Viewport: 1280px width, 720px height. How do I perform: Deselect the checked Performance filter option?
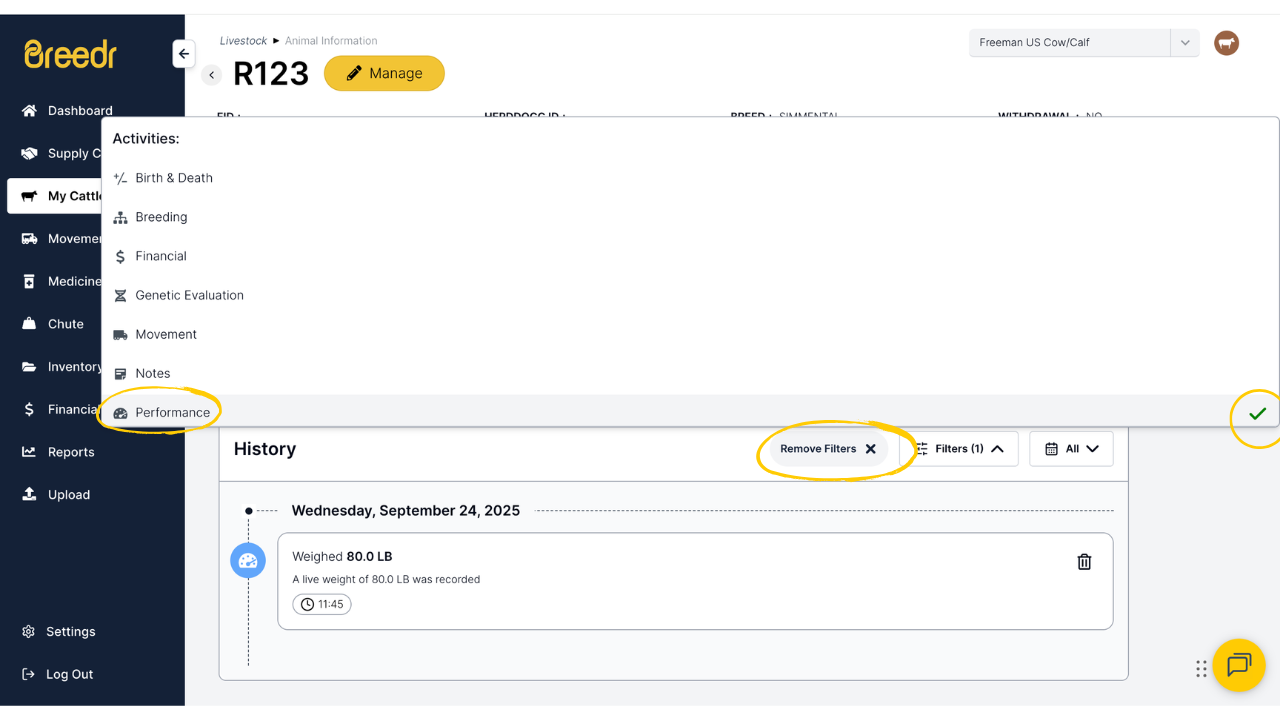tap(172, 413)
